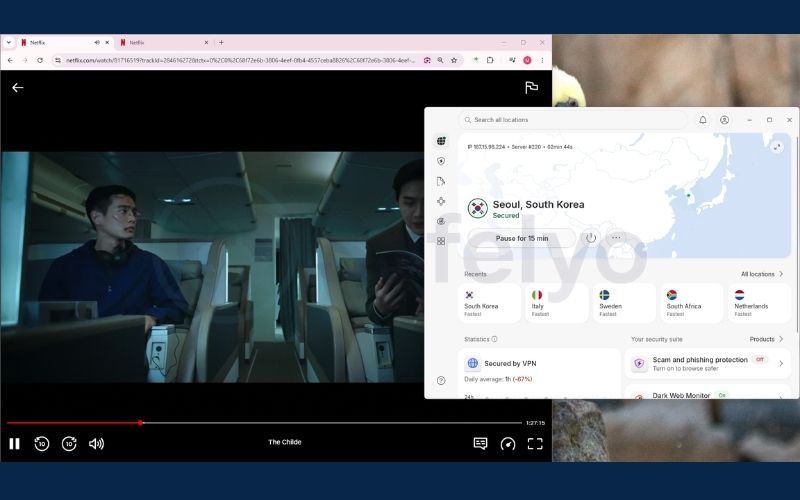Show Statistics info tooltip icon
Screen dimensions: 800x500
click(x=494, y=339)
